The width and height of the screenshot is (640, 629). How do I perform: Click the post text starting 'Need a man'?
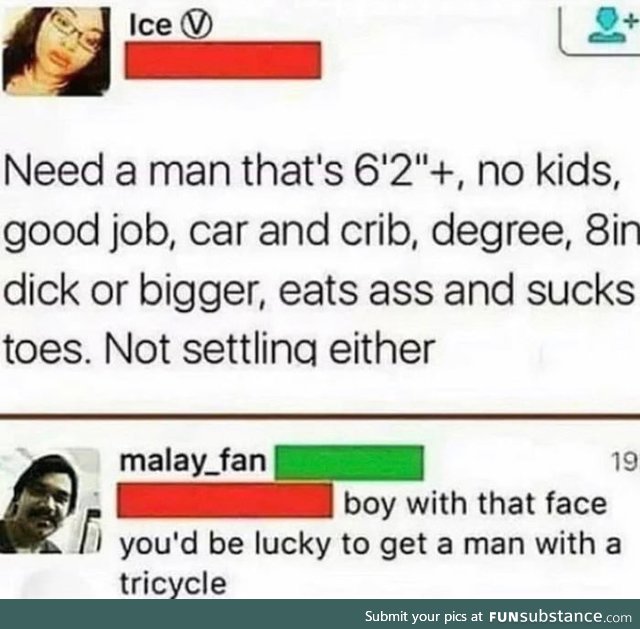320,261
